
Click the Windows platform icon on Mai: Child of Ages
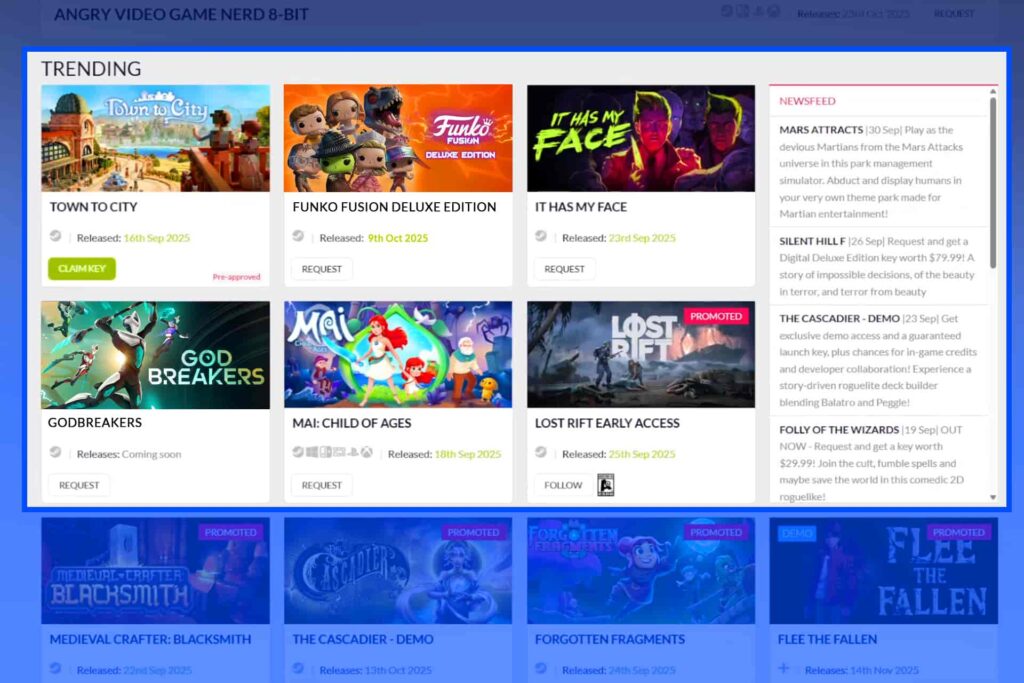click(x=312, y=453)
